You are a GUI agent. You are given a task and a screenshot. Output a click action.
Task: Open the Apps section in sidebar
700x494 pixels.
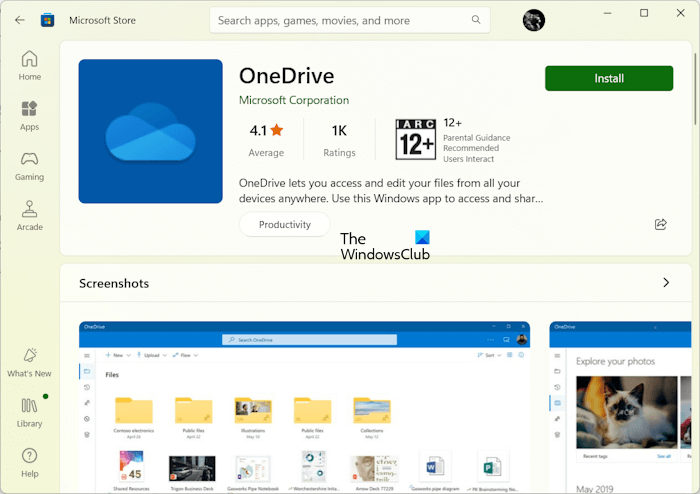[x=29, y=116]
